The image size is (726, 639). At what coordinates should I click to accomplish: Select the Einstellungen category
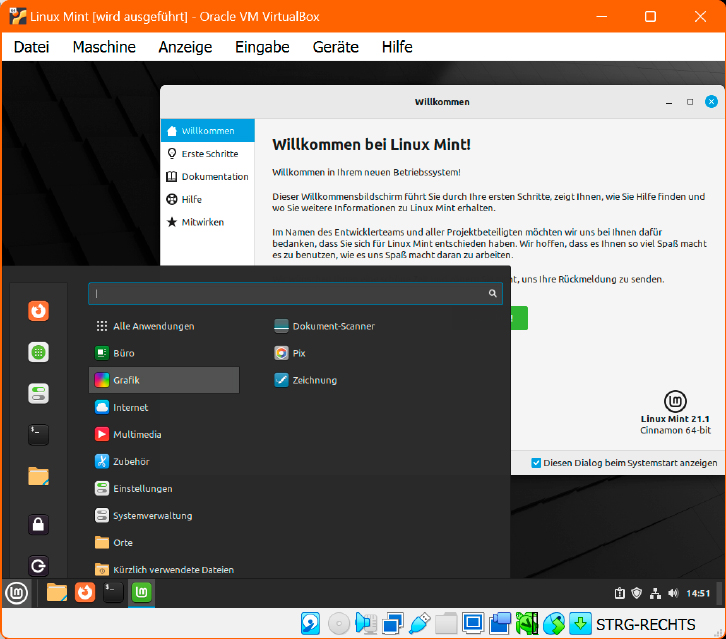coord(164,489)
